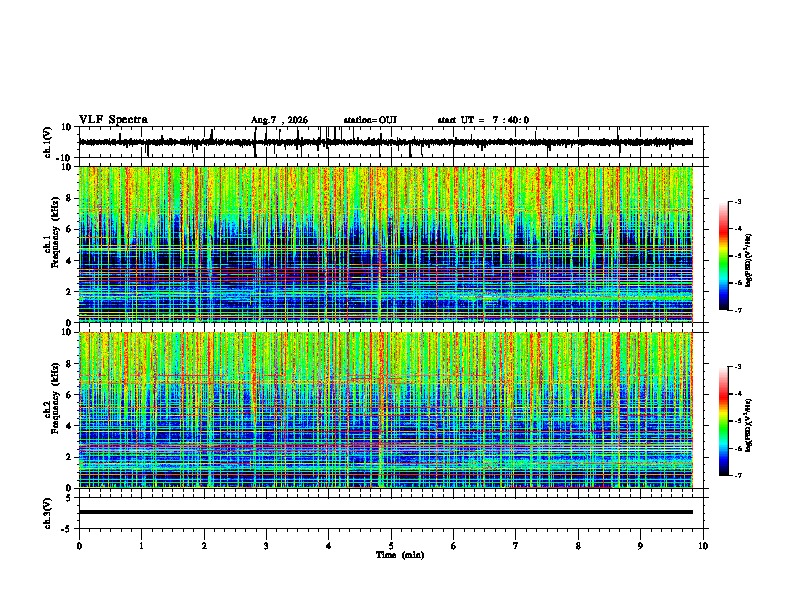Click the 'Time (min)' x-axis label
792x612 pixels.
400,555
